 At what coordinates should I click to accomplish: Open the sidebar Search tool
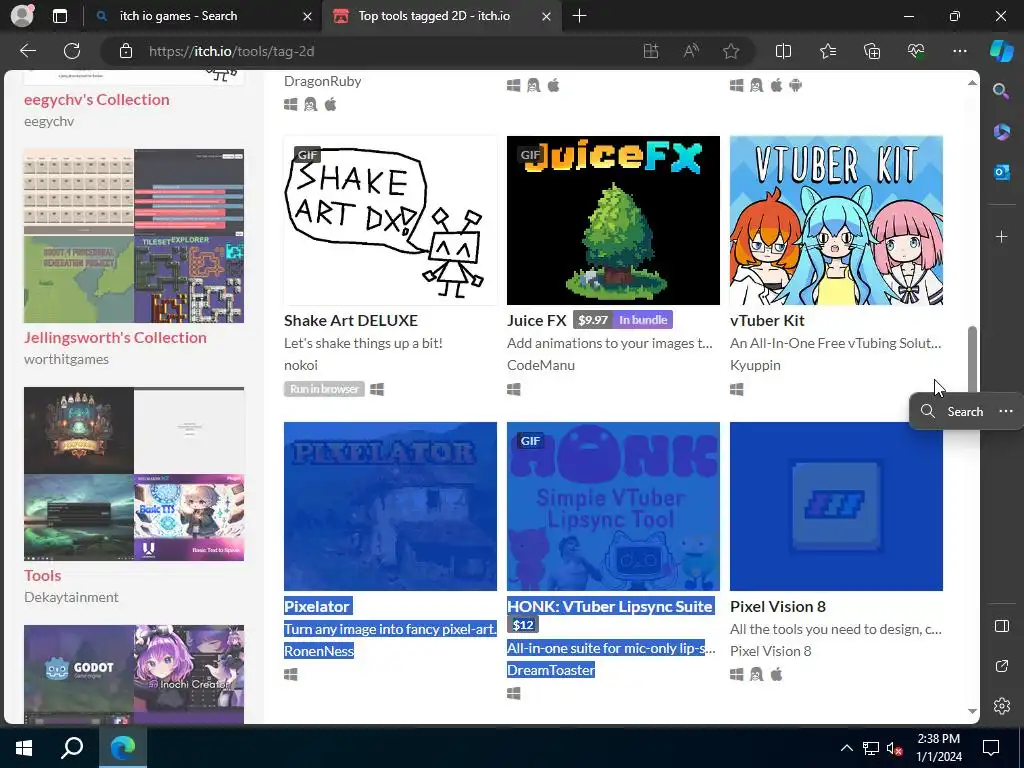tap(1001, 91)
